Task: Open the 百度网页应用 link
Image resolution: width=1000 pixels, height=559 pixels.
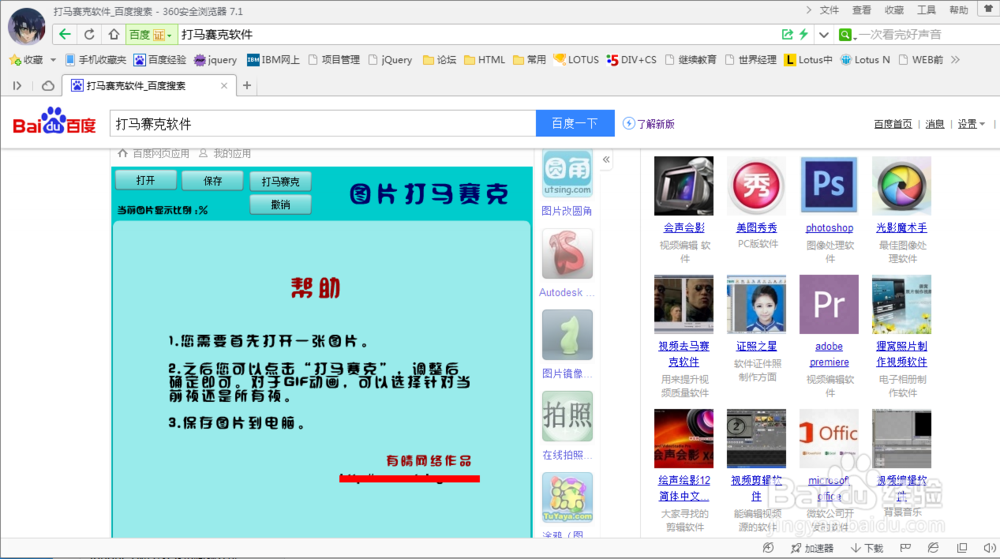Action: 154,154
